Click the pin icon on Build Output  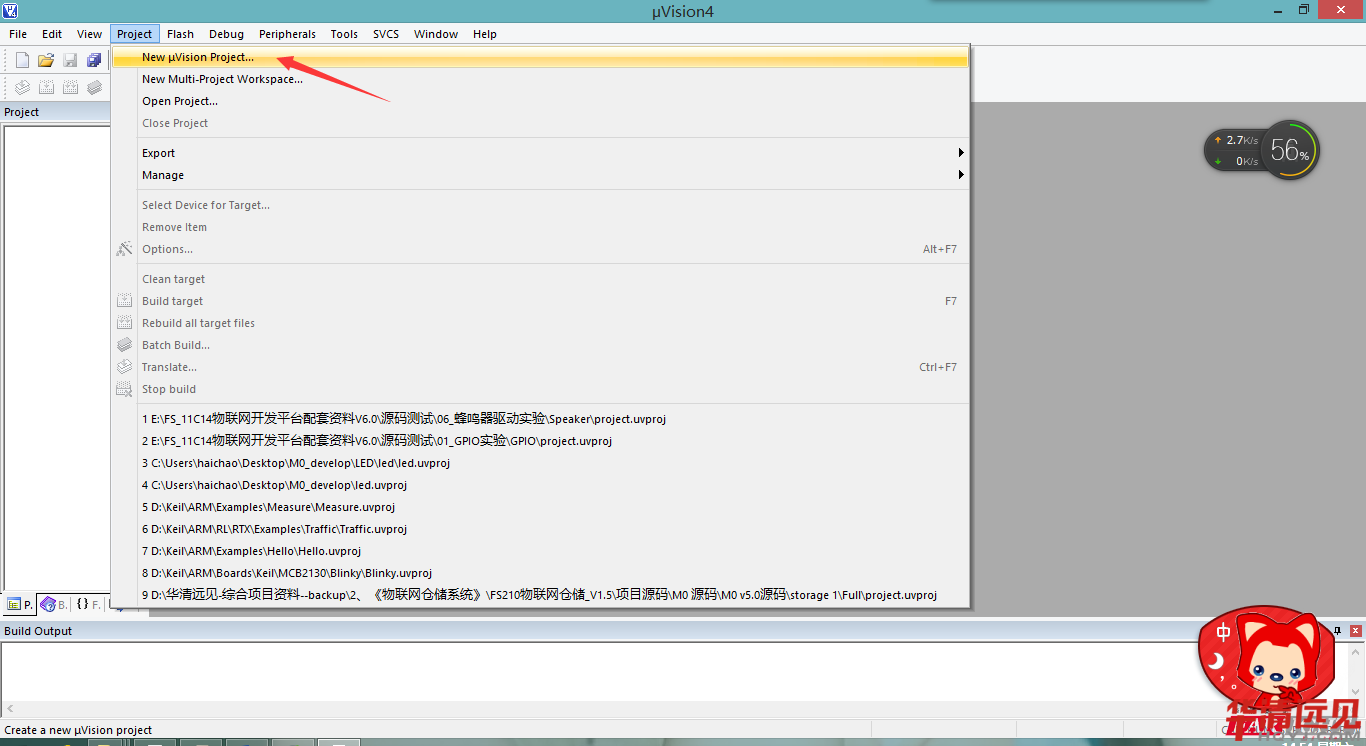coord(1337,631)
